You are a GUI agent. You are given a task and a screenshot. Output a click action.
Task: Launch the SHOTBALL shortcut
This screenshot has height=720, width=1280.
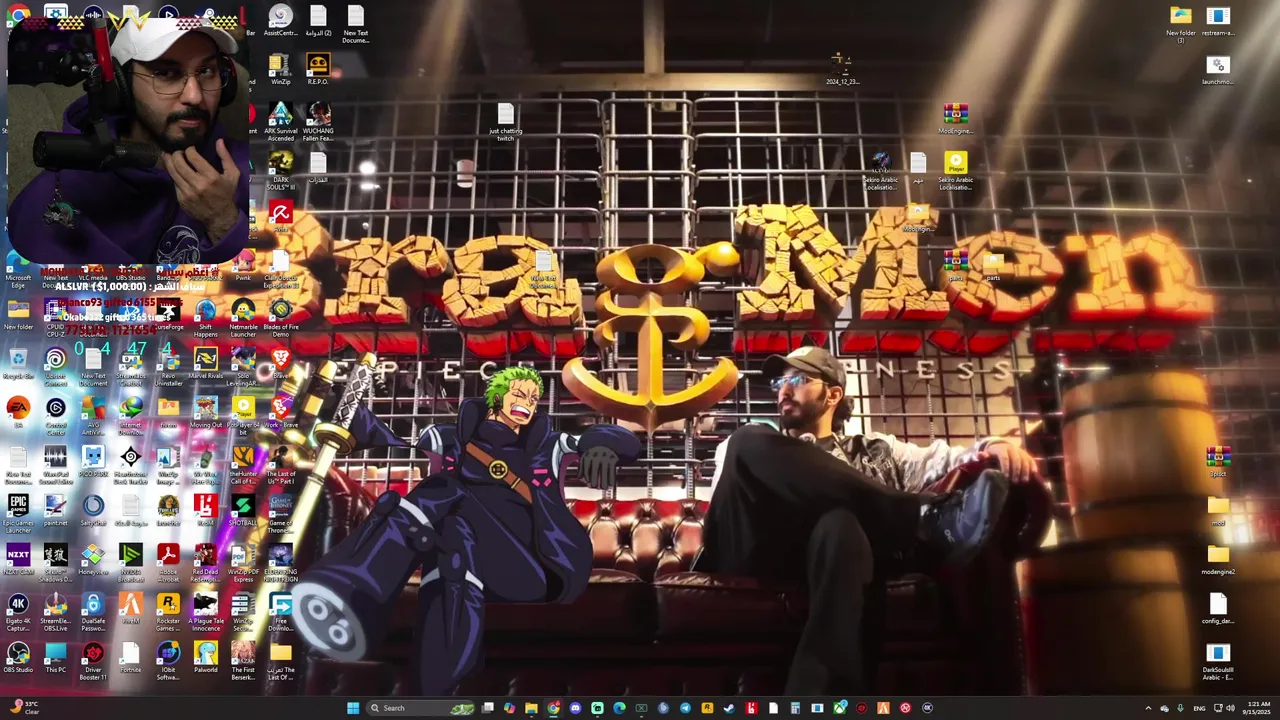pos(243,511)
